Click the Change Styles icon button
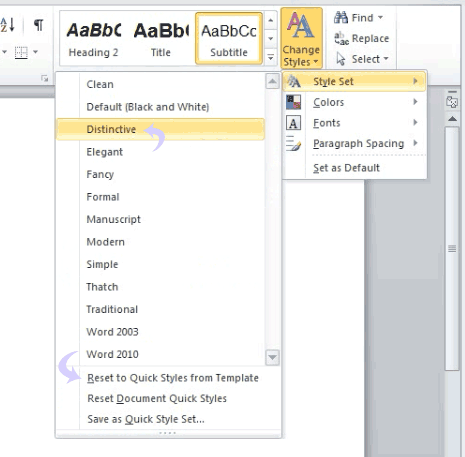The width and height of the screenshot is (465, 457). [301, 38]
